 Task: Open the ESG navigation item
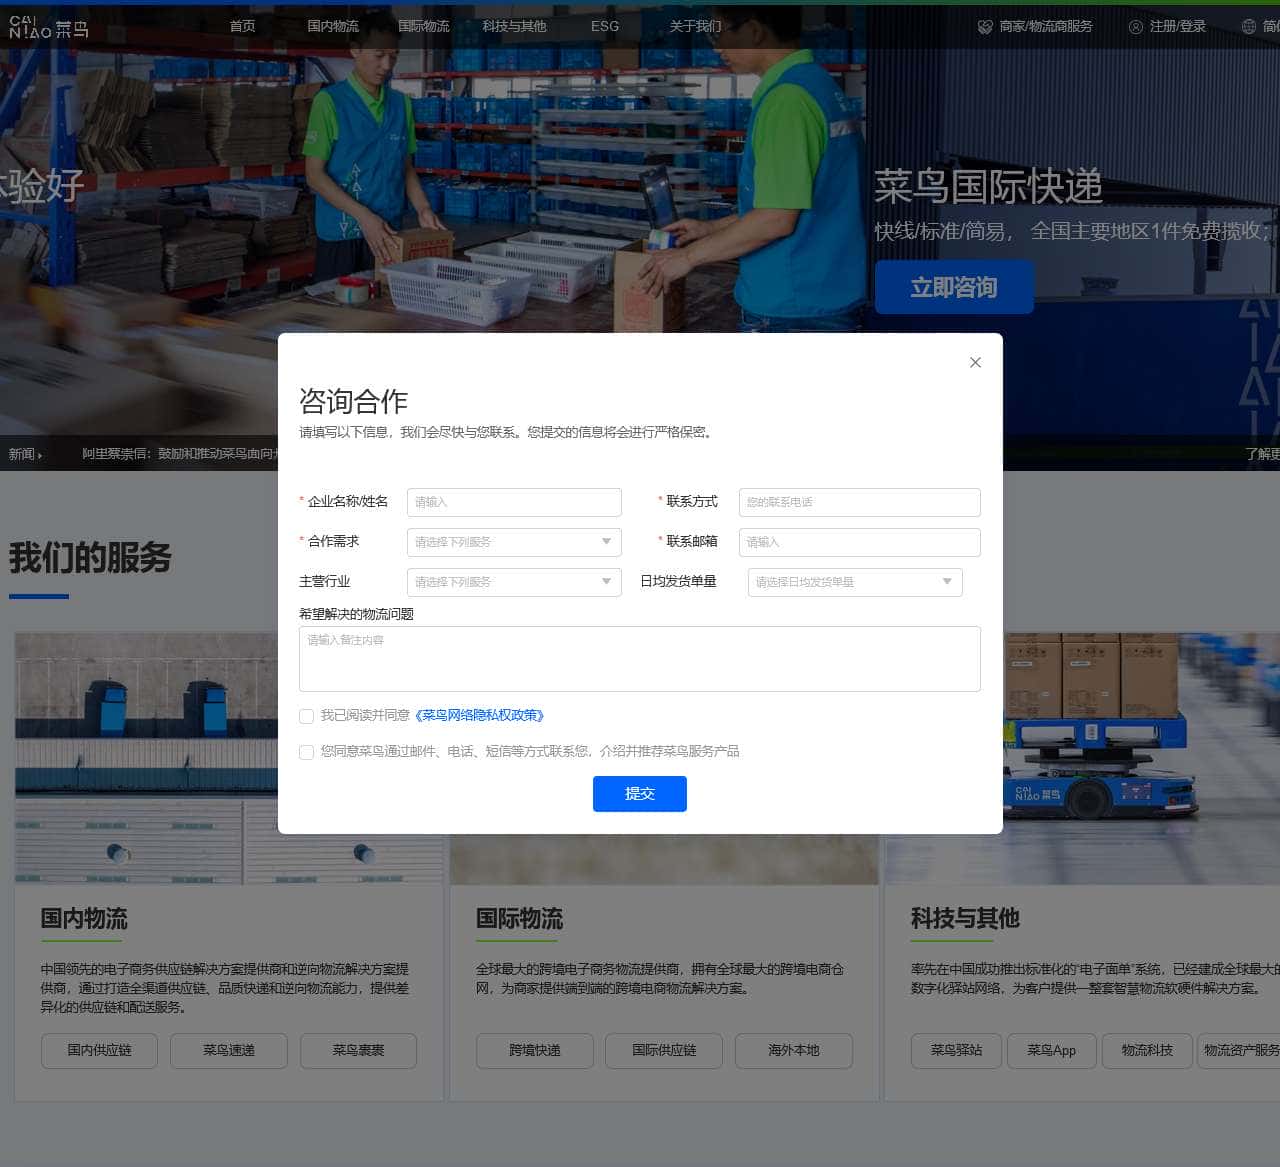(605, 26)
